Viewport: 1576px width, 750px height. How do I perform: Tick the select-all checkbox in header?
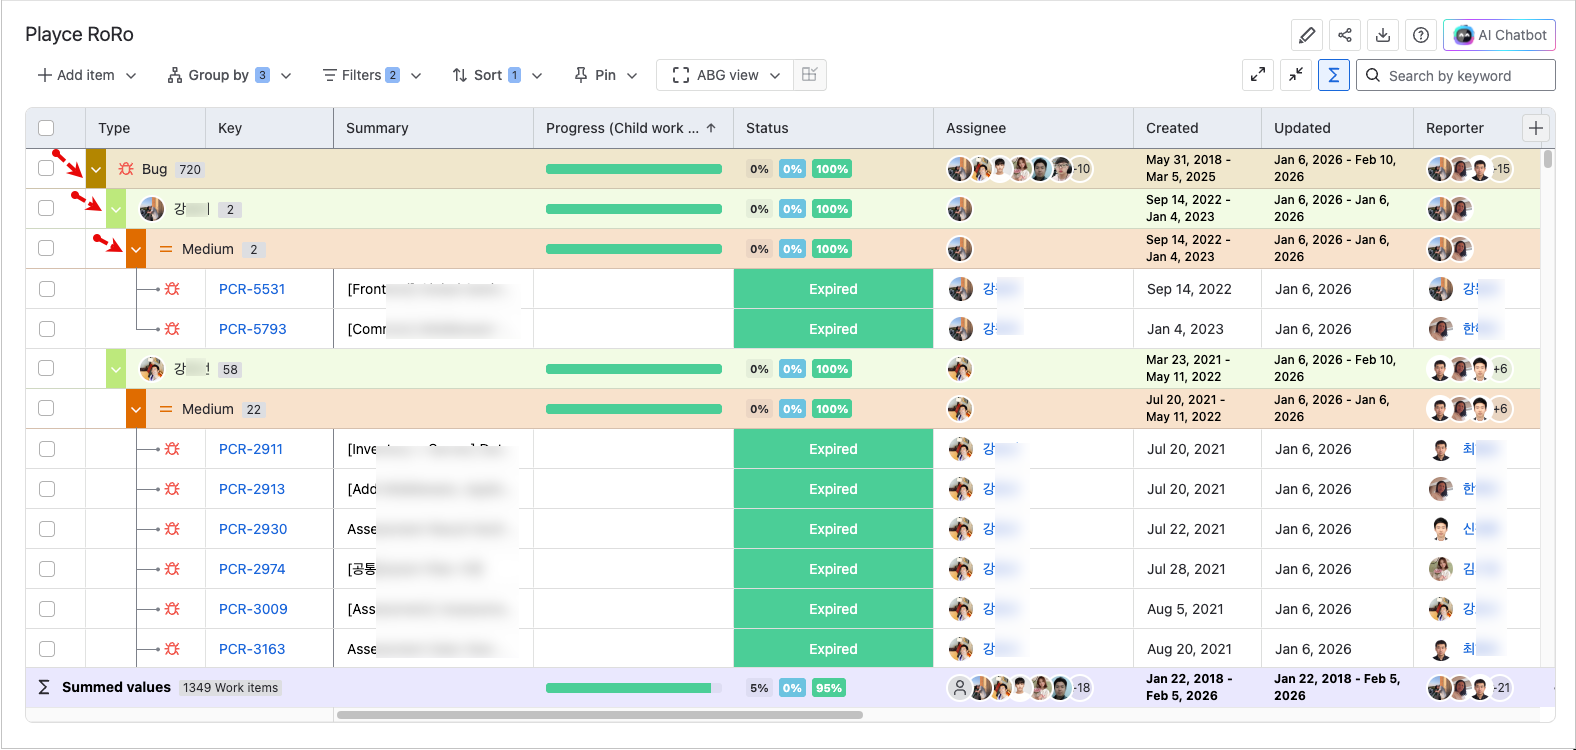[46, 128]
